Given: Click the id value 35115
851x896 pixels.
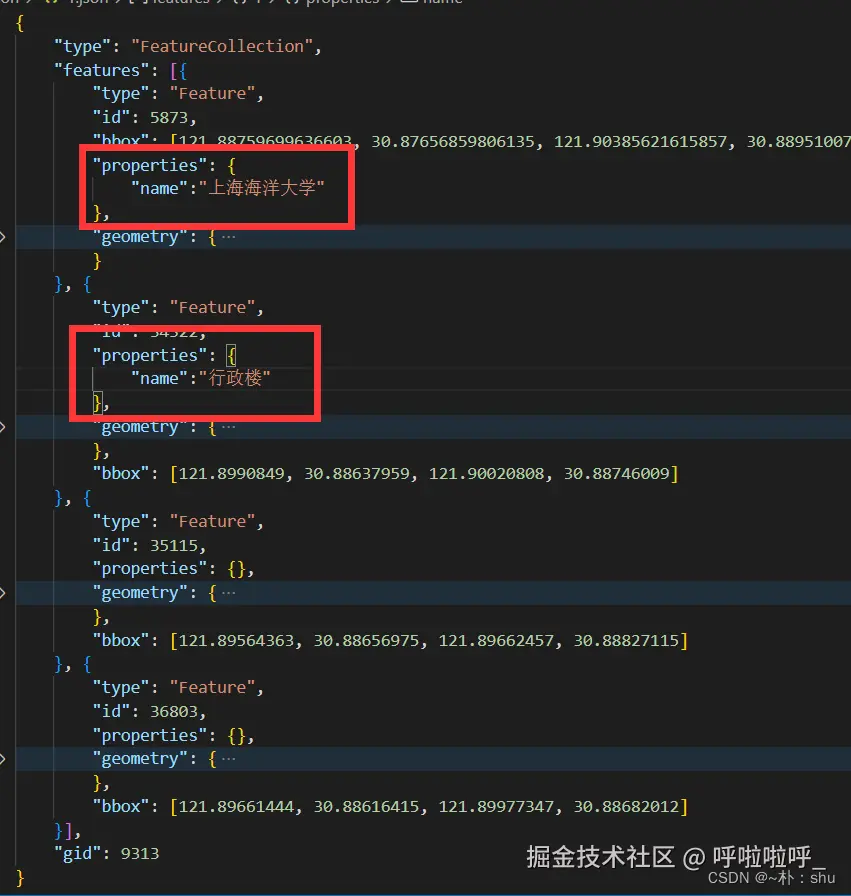Looking at the screenshot, I should 174,545.
